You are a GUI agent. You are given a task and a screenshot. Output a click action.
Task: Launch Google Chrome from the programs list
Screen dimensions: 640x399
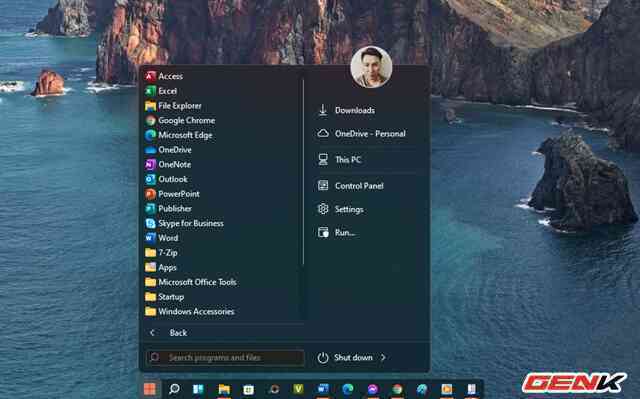coord(180,120)
